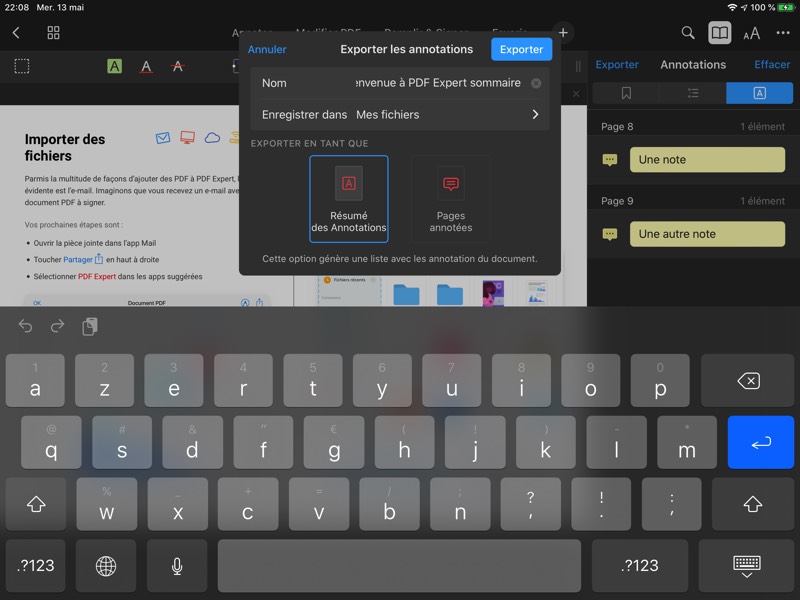
Task: Tap Annuler to cancel export
Action: coord(267,49)
